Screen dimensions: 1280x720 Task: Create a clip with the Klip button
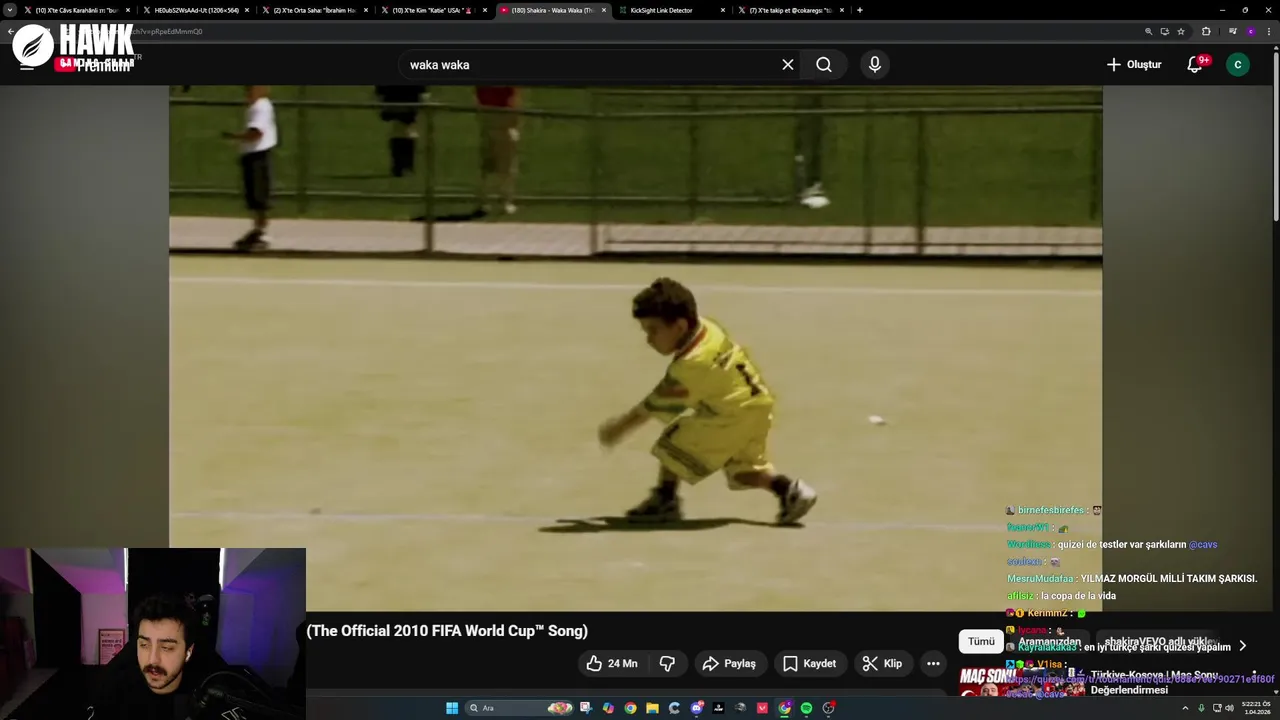click(883, 663)
